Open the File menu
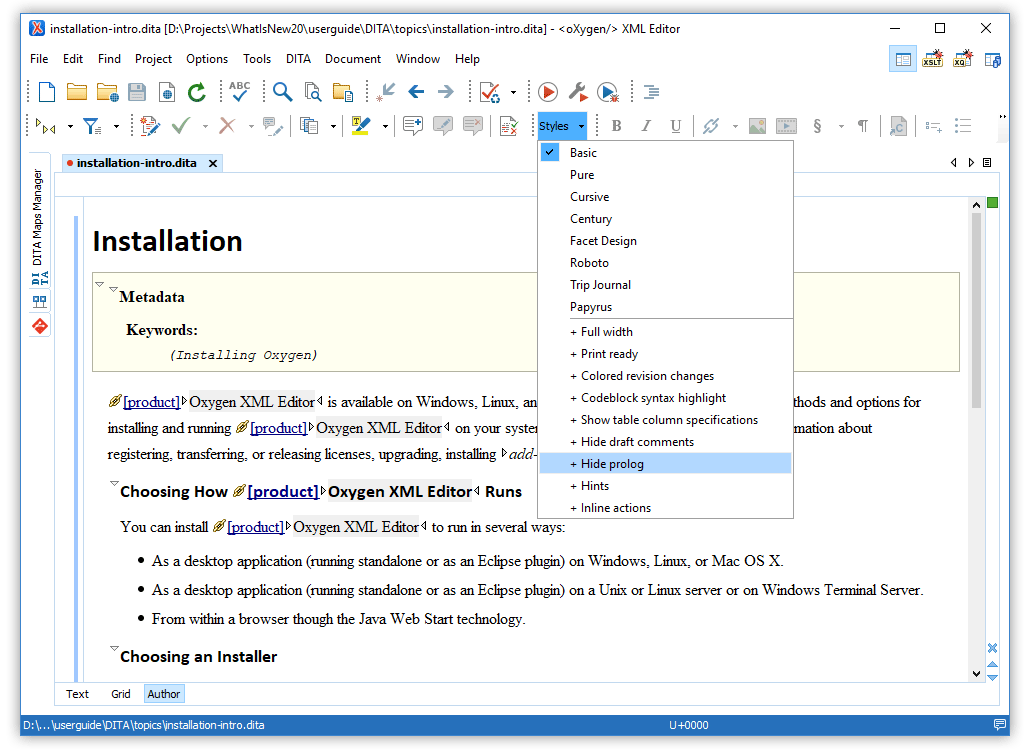Screen dimensions: 1030x750 [x=39, y=59]
